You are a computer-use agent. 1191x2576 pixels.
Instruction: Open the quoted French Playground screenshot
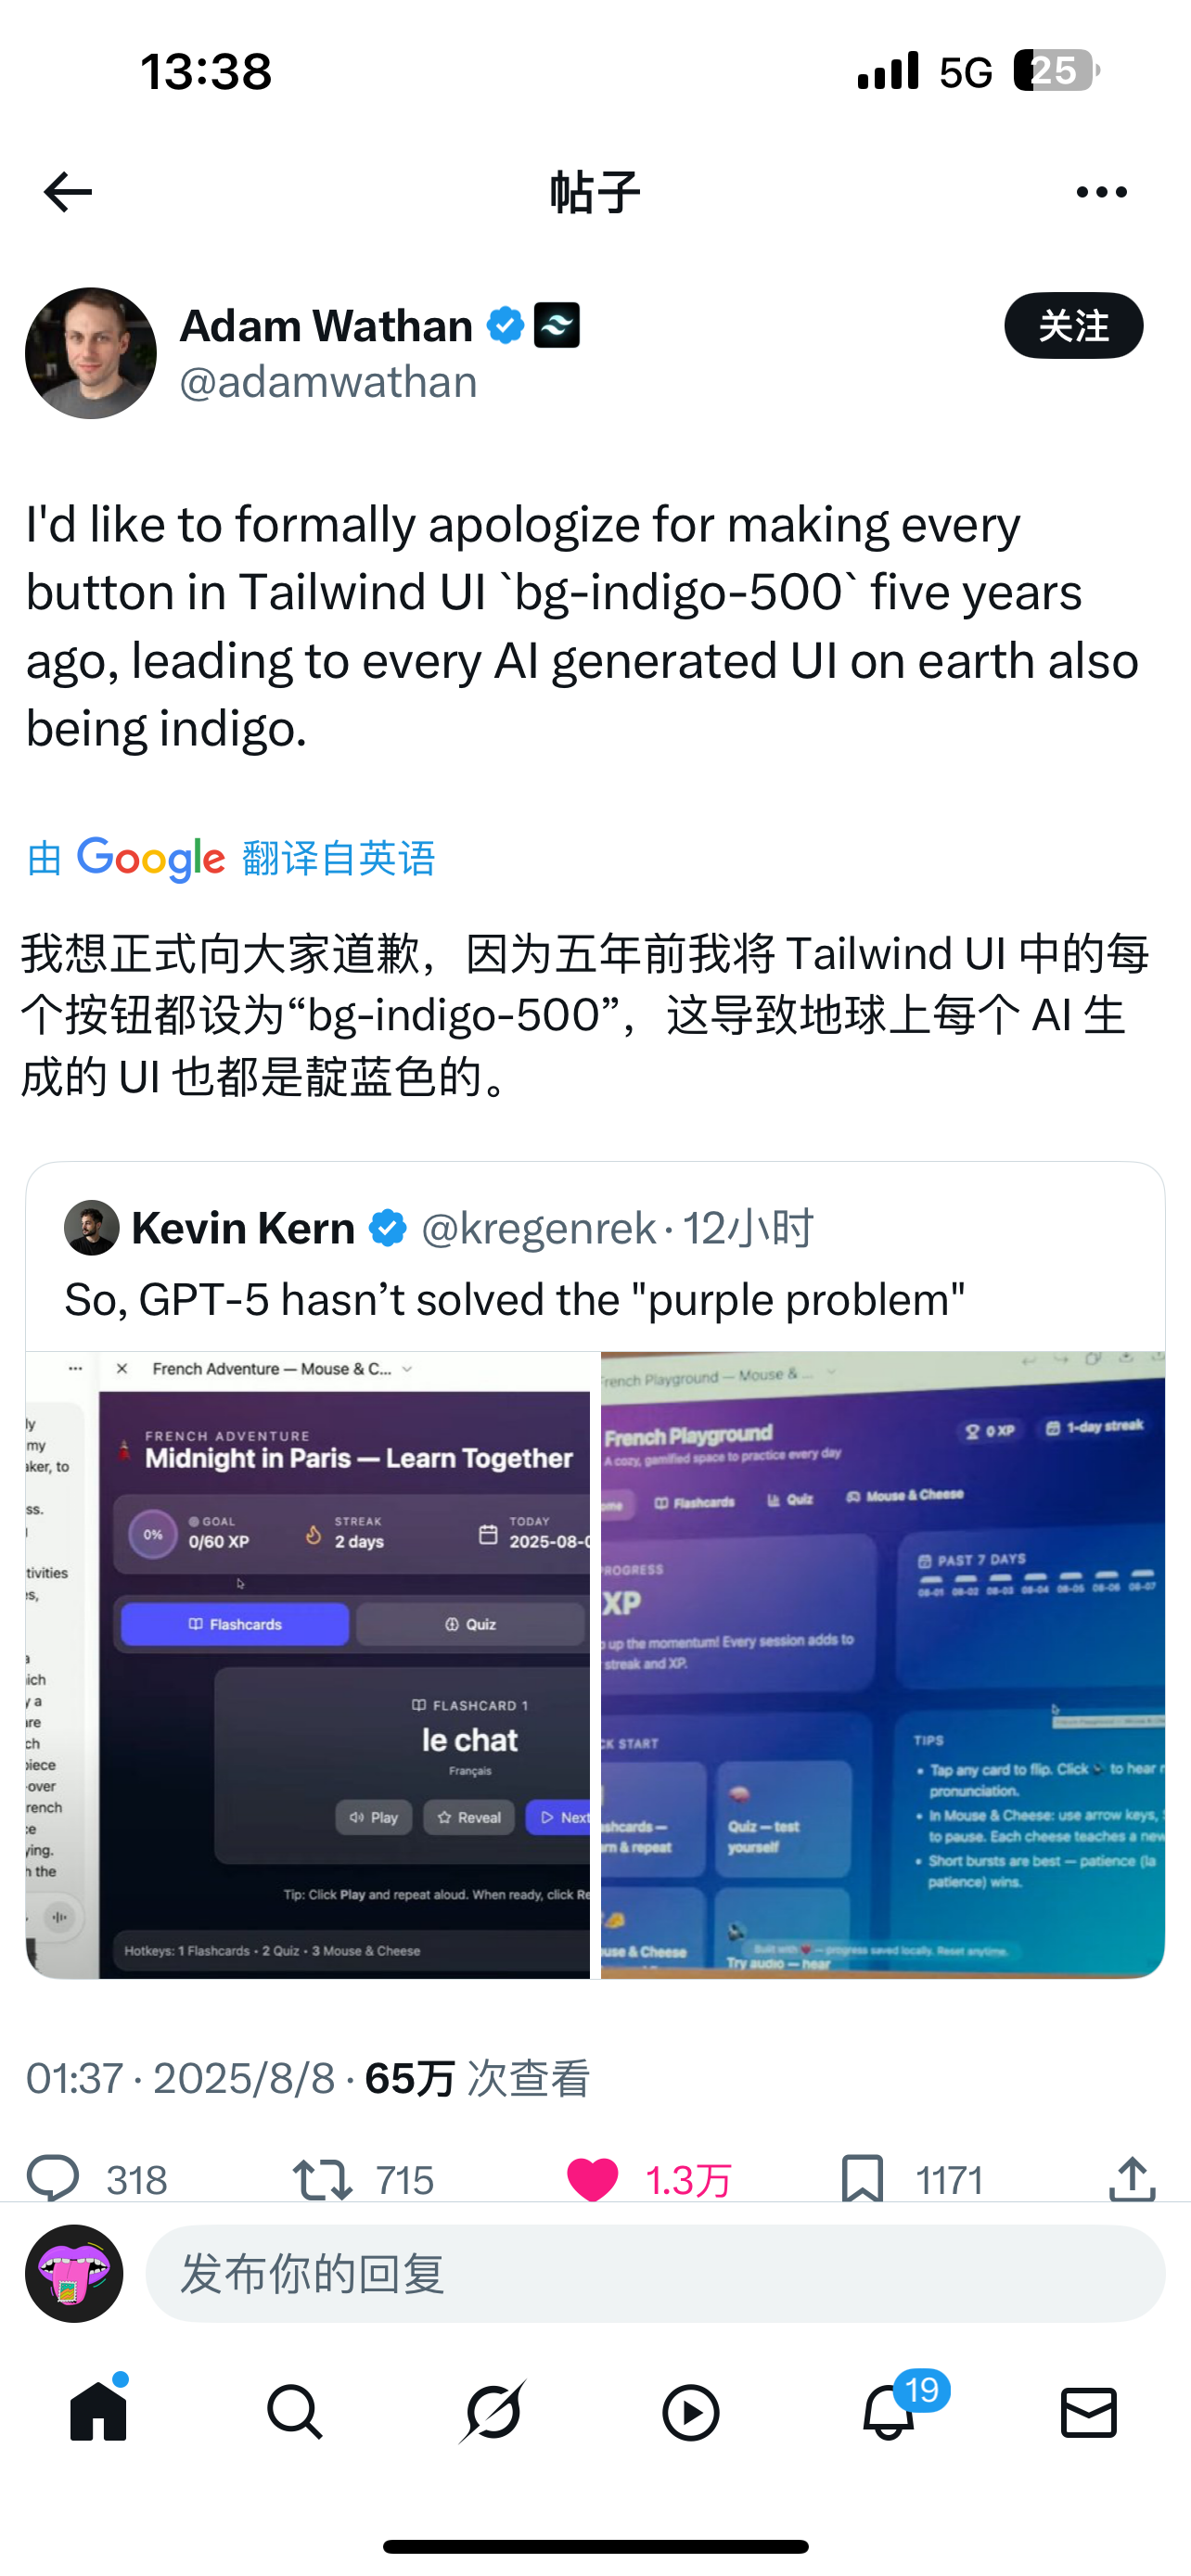point(883,1664)
